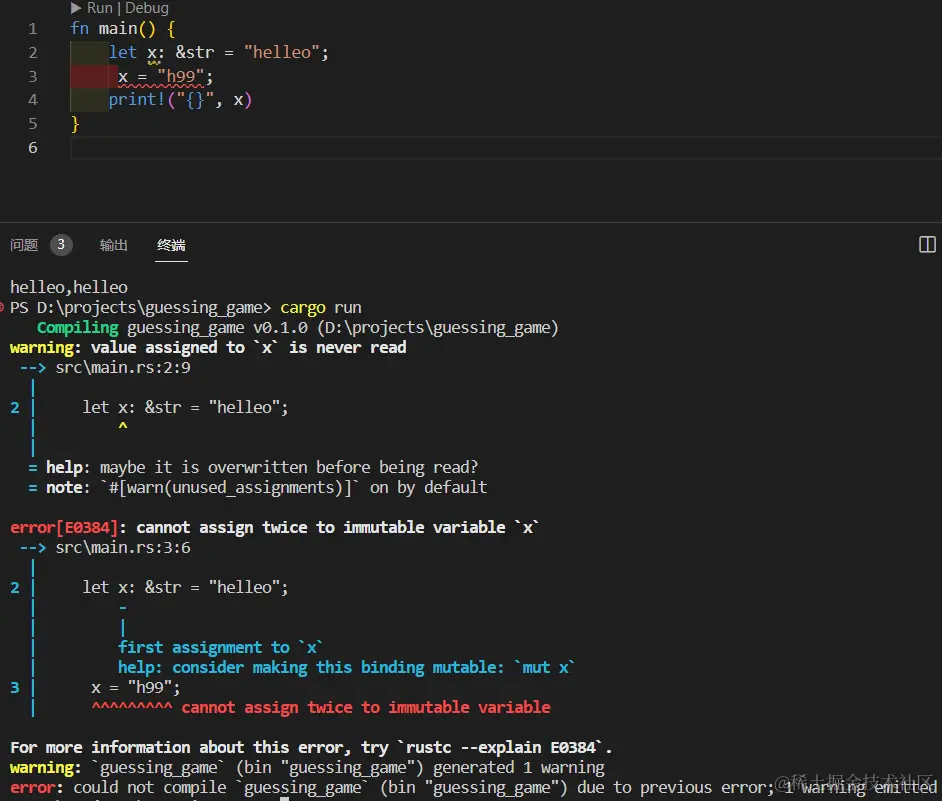Open the 输出 output tab

[x=114, y=245]
